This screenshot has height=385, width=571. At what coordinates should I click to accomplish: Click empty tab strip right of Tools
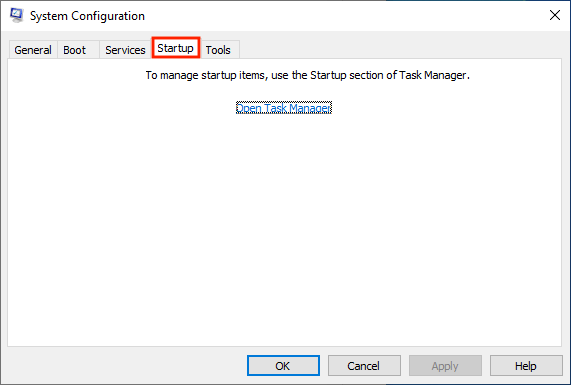[401, 49]
